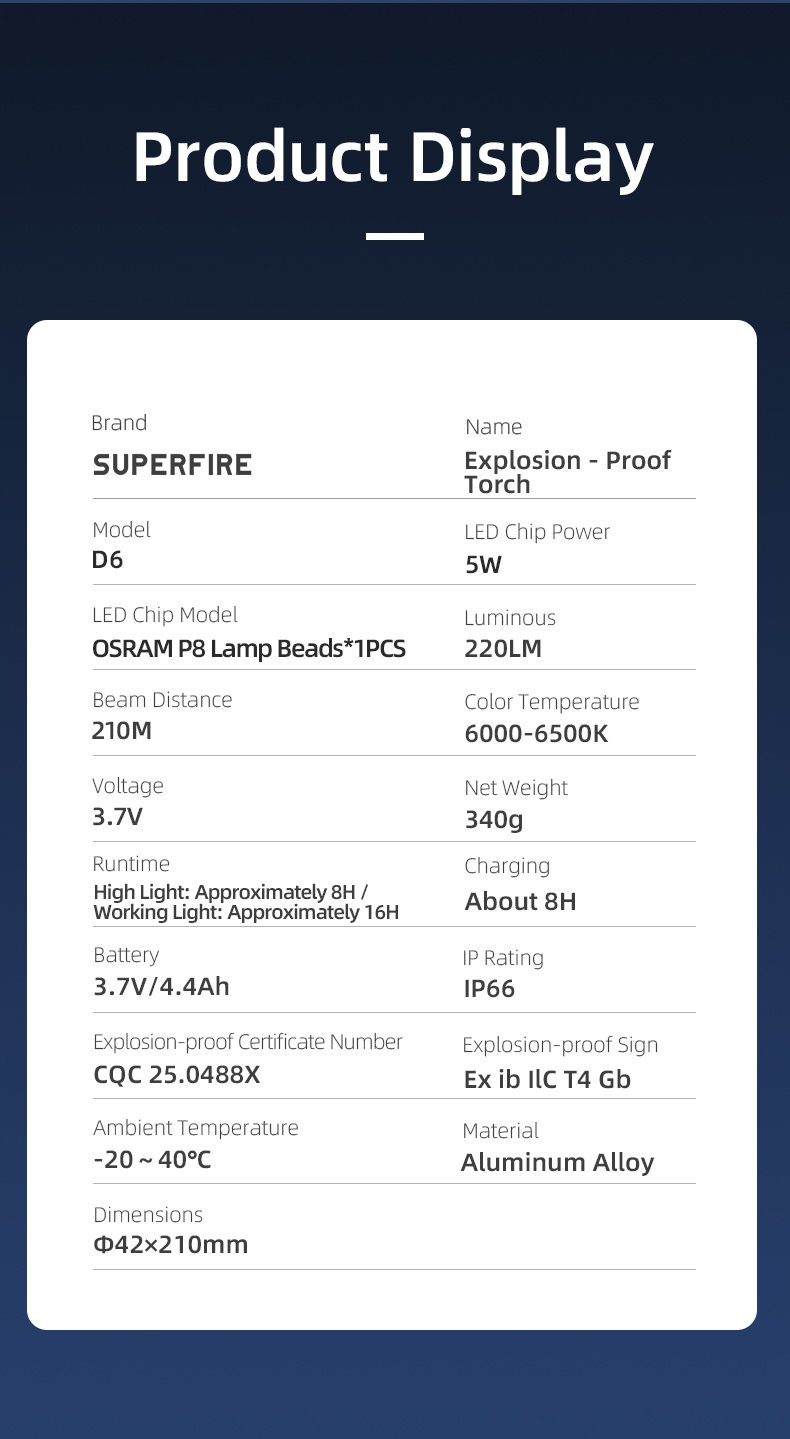Image resolution: width=790 pixels, height=1439 pixels.
Task: Click the Explosion - Proof Torch name
Action: pos(567,472)
